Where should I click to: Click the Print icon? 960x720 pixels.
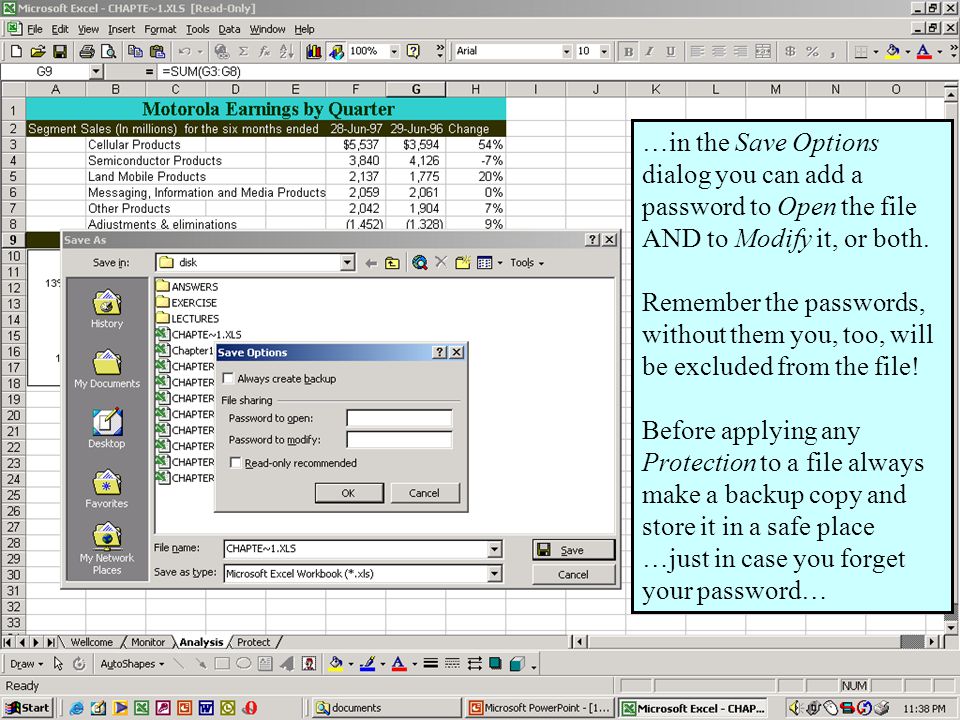pyautogui.click(x=86, y=51)
